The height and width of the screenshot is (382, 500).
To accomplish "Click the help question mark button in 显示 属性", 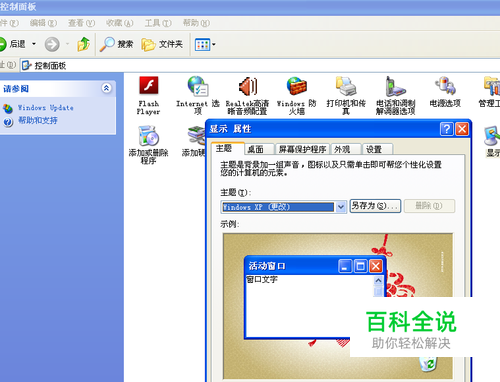I will [447, 129].
